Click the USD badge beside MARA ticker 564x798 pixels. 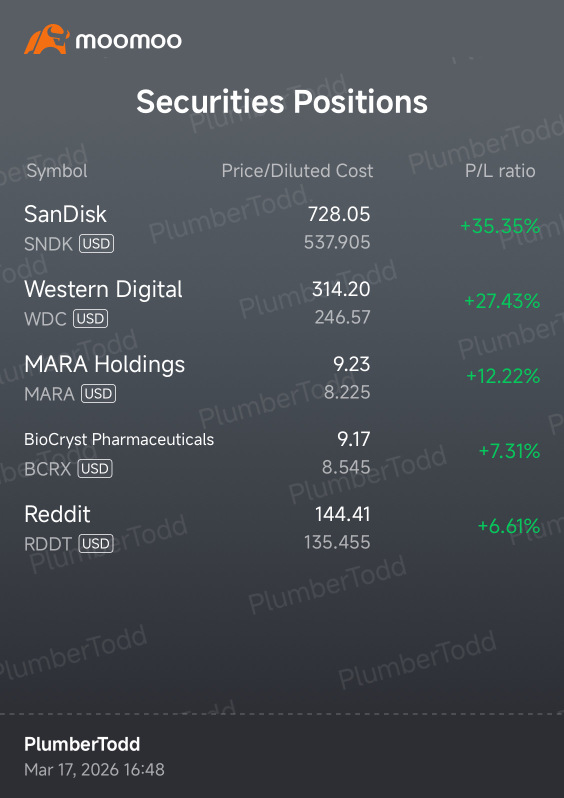(x=99, y=393)
